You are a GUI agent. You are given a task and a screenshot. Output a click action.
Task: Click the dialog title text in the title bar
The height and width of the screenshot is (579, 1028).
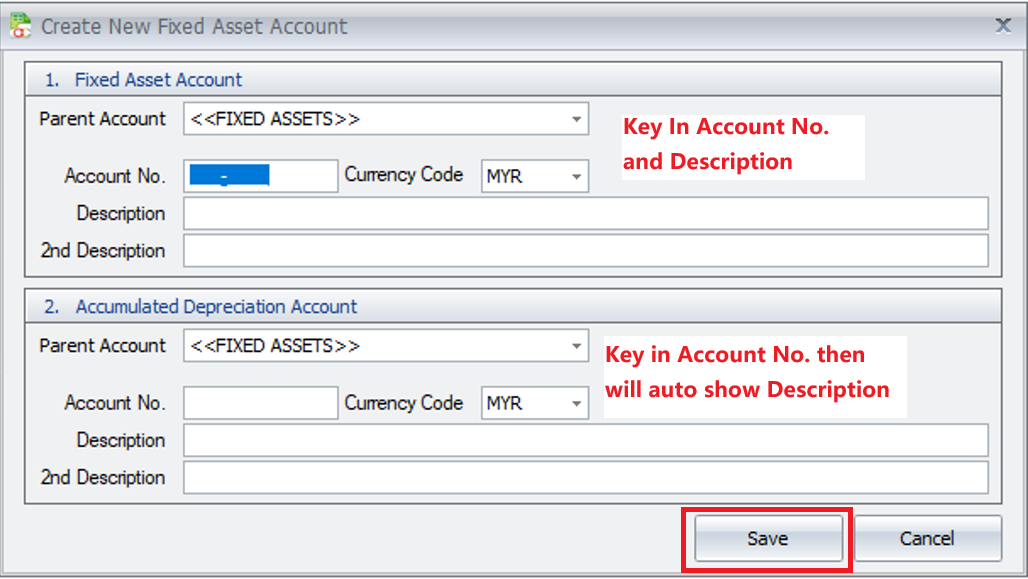click(194, 27)
